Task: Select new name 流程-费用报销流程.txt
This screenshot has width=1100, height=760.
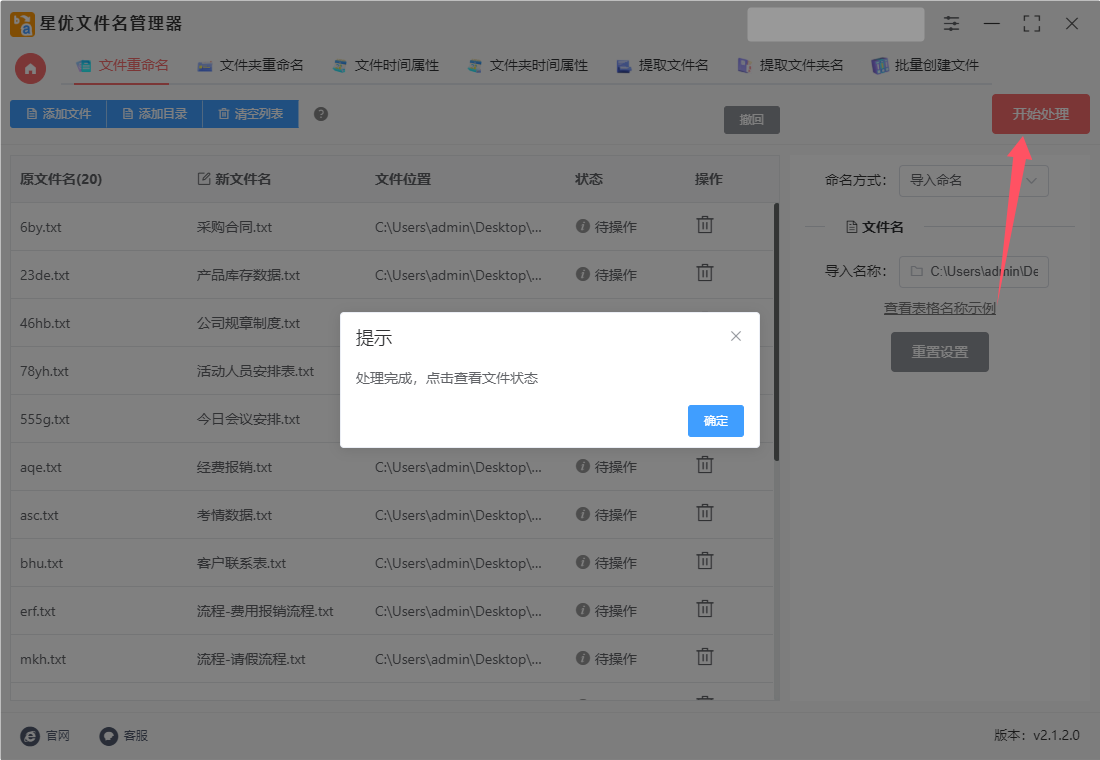Action: tap(265, 611)
